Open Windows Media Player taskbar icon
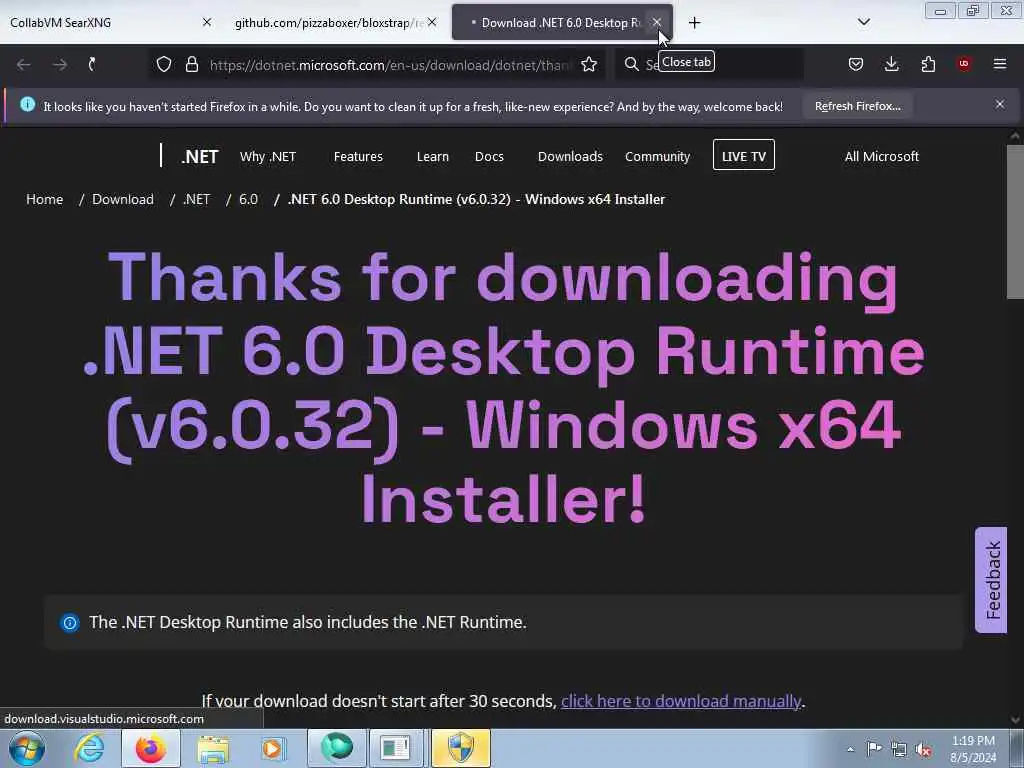The width and height of the screenshot is (1024, 768). pos(272,748)
